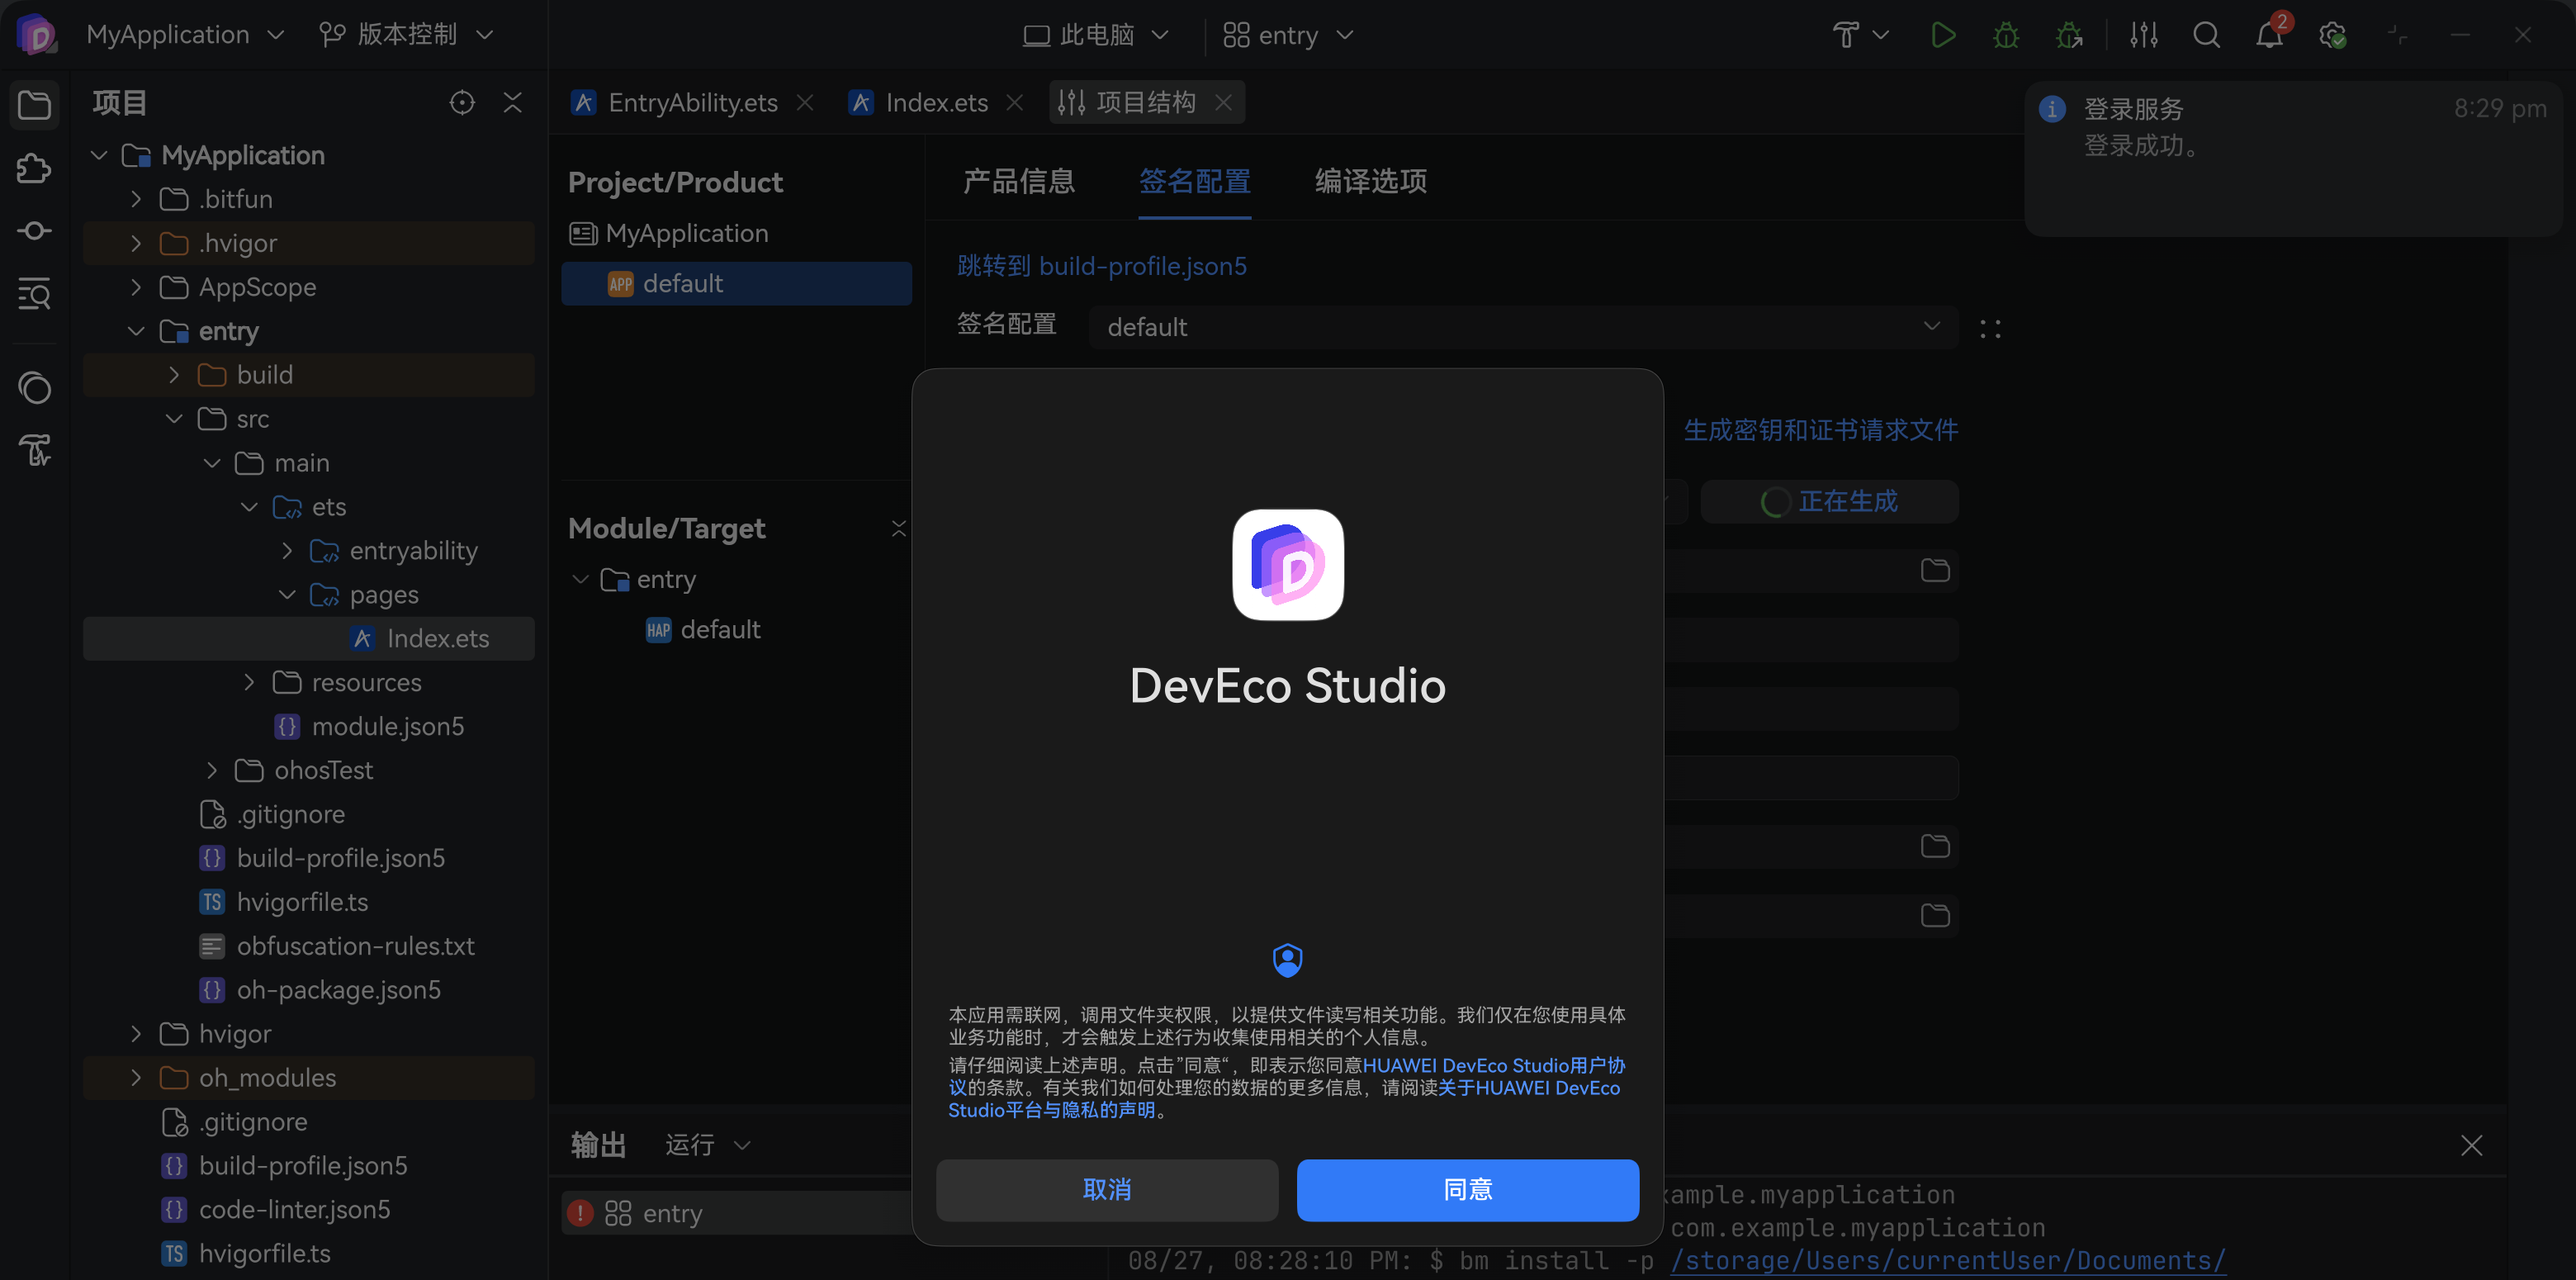2576x1280 pixels.
Task: Open the code search list icon in sidebar
Action: (34, 294)
